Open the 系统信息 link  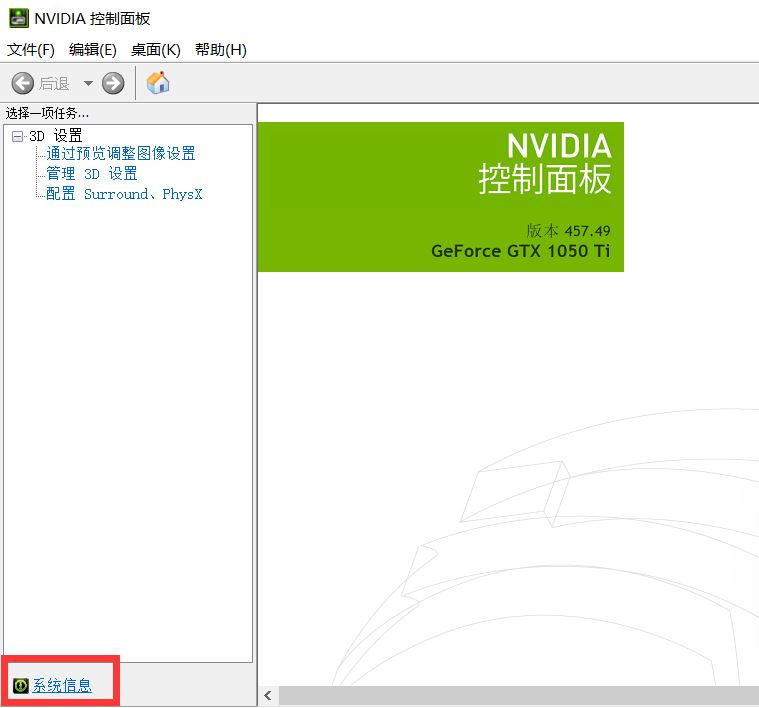(x=62, y=686)
